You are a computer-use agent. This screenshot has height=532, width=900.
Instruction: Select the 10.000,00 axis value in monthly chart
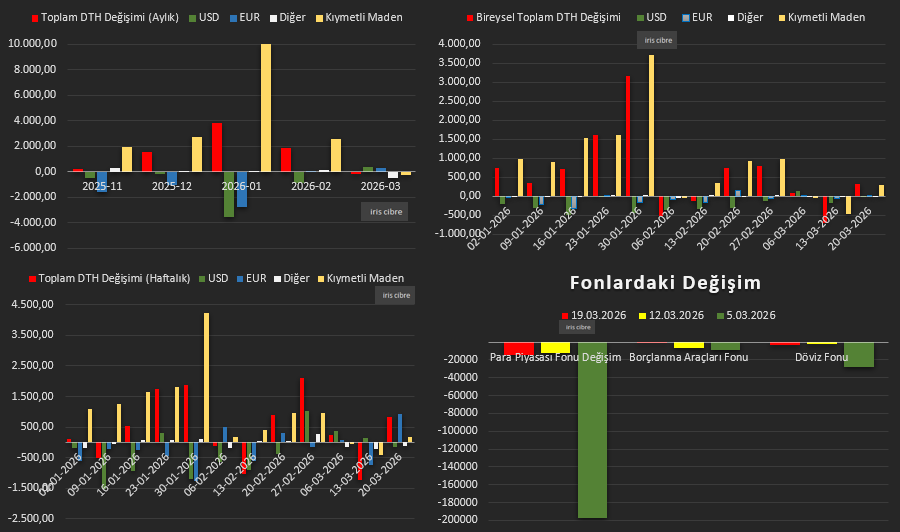coord(32,44)
